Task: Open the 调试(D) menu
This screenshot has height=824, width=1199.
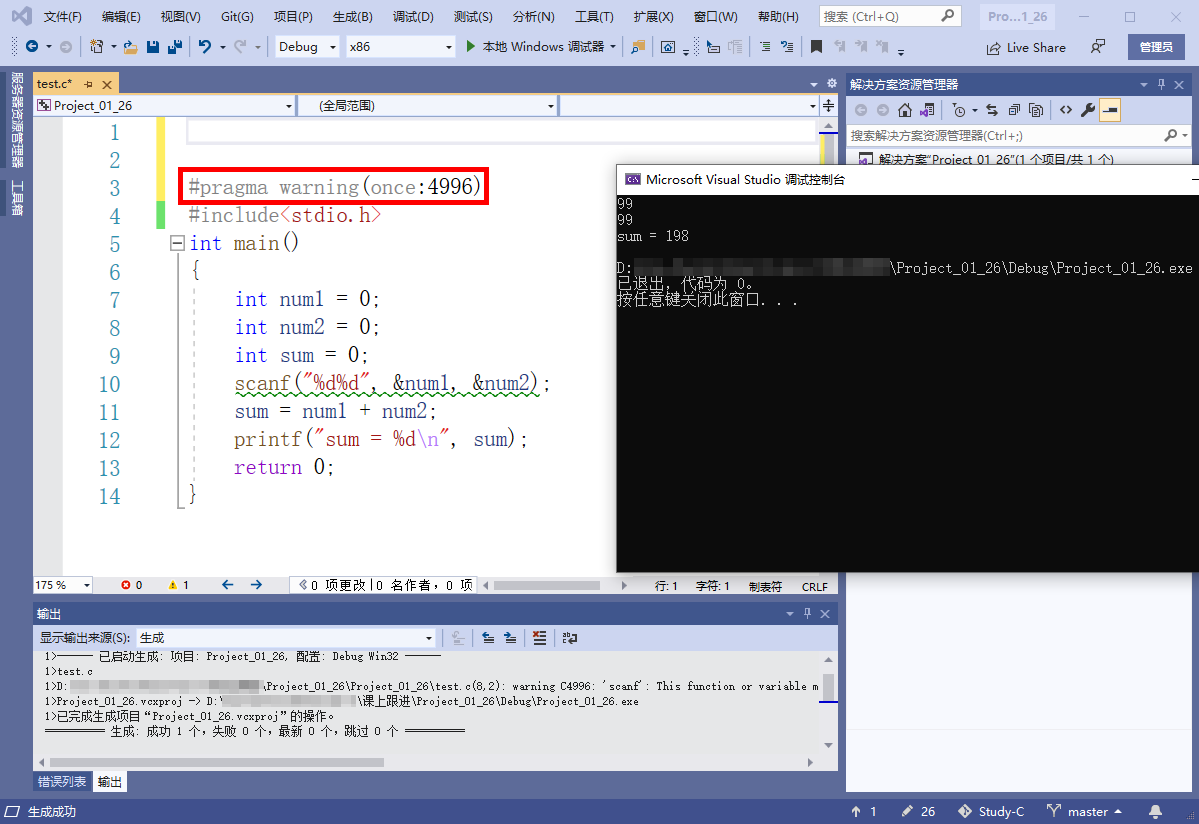Action: pyautogui.click(x=413, y=17)
